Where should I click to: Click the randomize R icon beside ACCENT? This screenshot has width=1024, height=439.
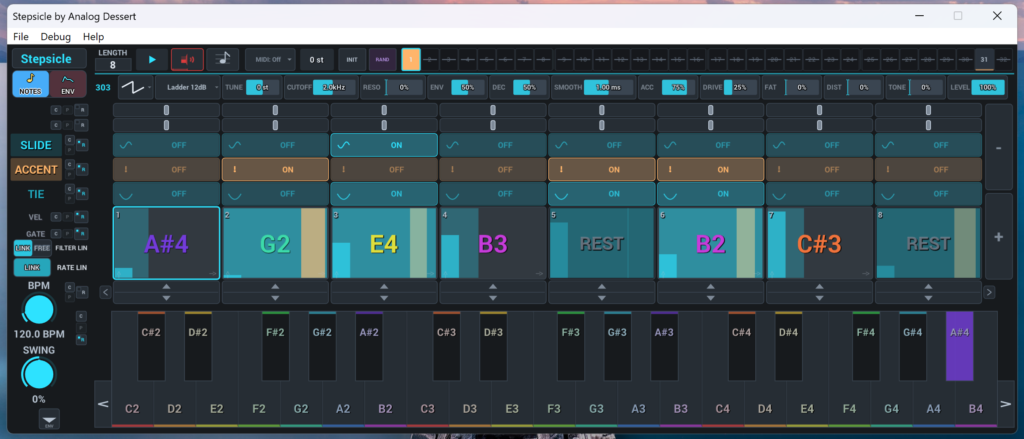pos(82,170)
